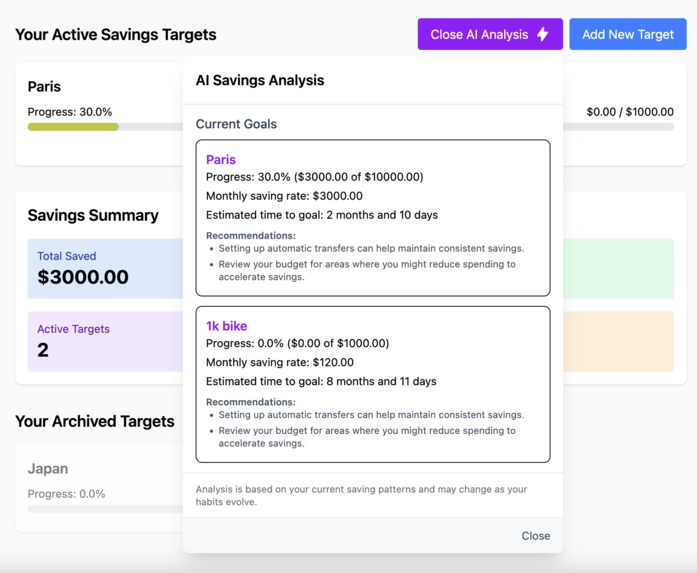Click the Active Targets summary tile

105,341
